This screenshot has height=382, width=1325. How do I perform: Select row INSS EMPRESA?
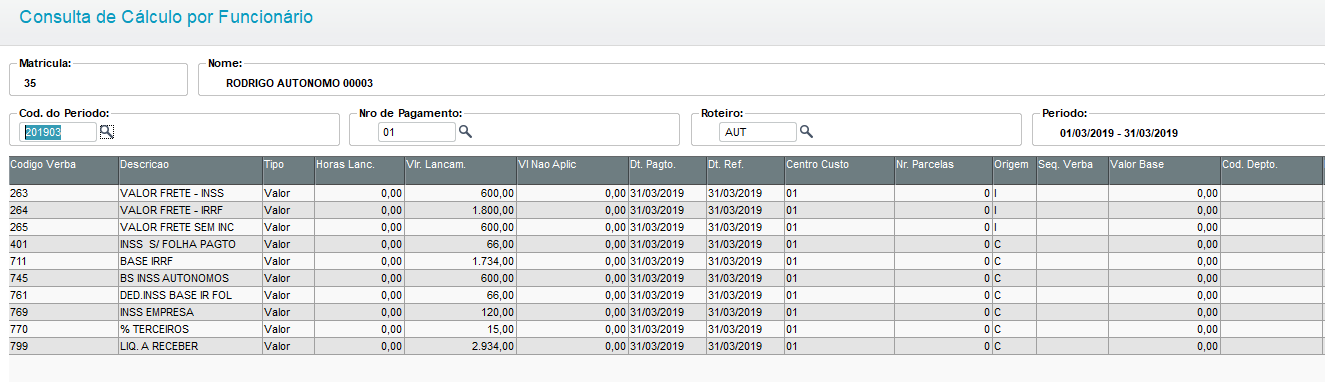click(x=666, y=312)
